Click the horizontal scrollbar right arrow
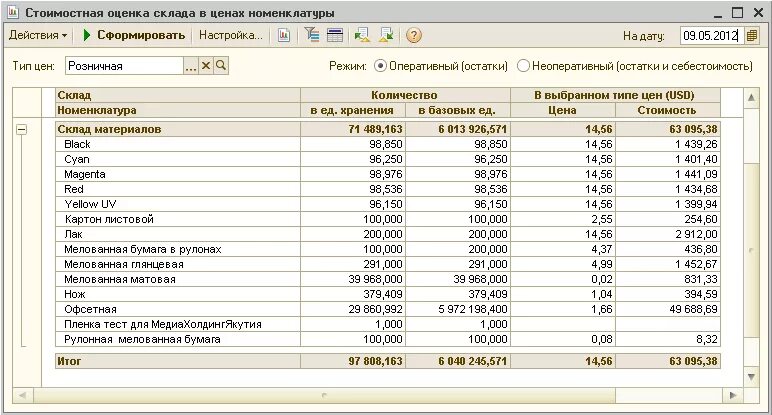Image resolution: width=772 pixels, height=415 pixels. coord(733,395)
